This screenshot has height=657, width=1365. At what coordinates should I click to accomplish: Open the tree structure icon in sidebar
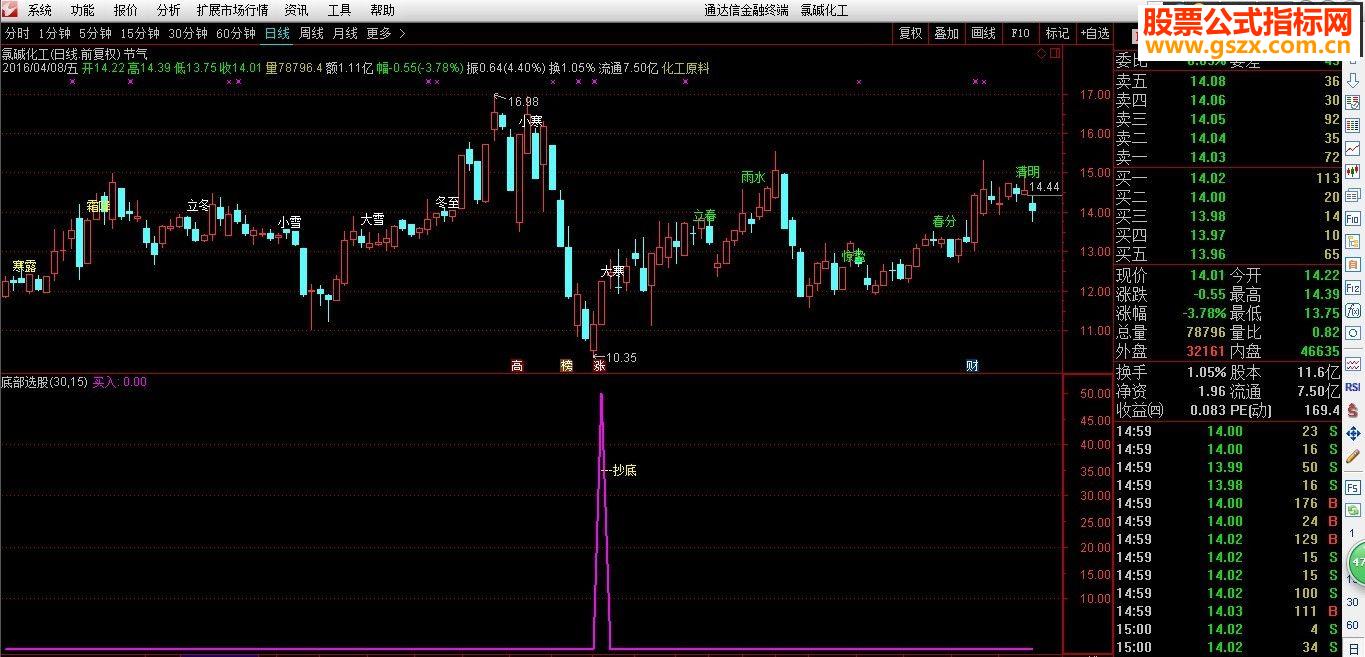click(1353, 242)
